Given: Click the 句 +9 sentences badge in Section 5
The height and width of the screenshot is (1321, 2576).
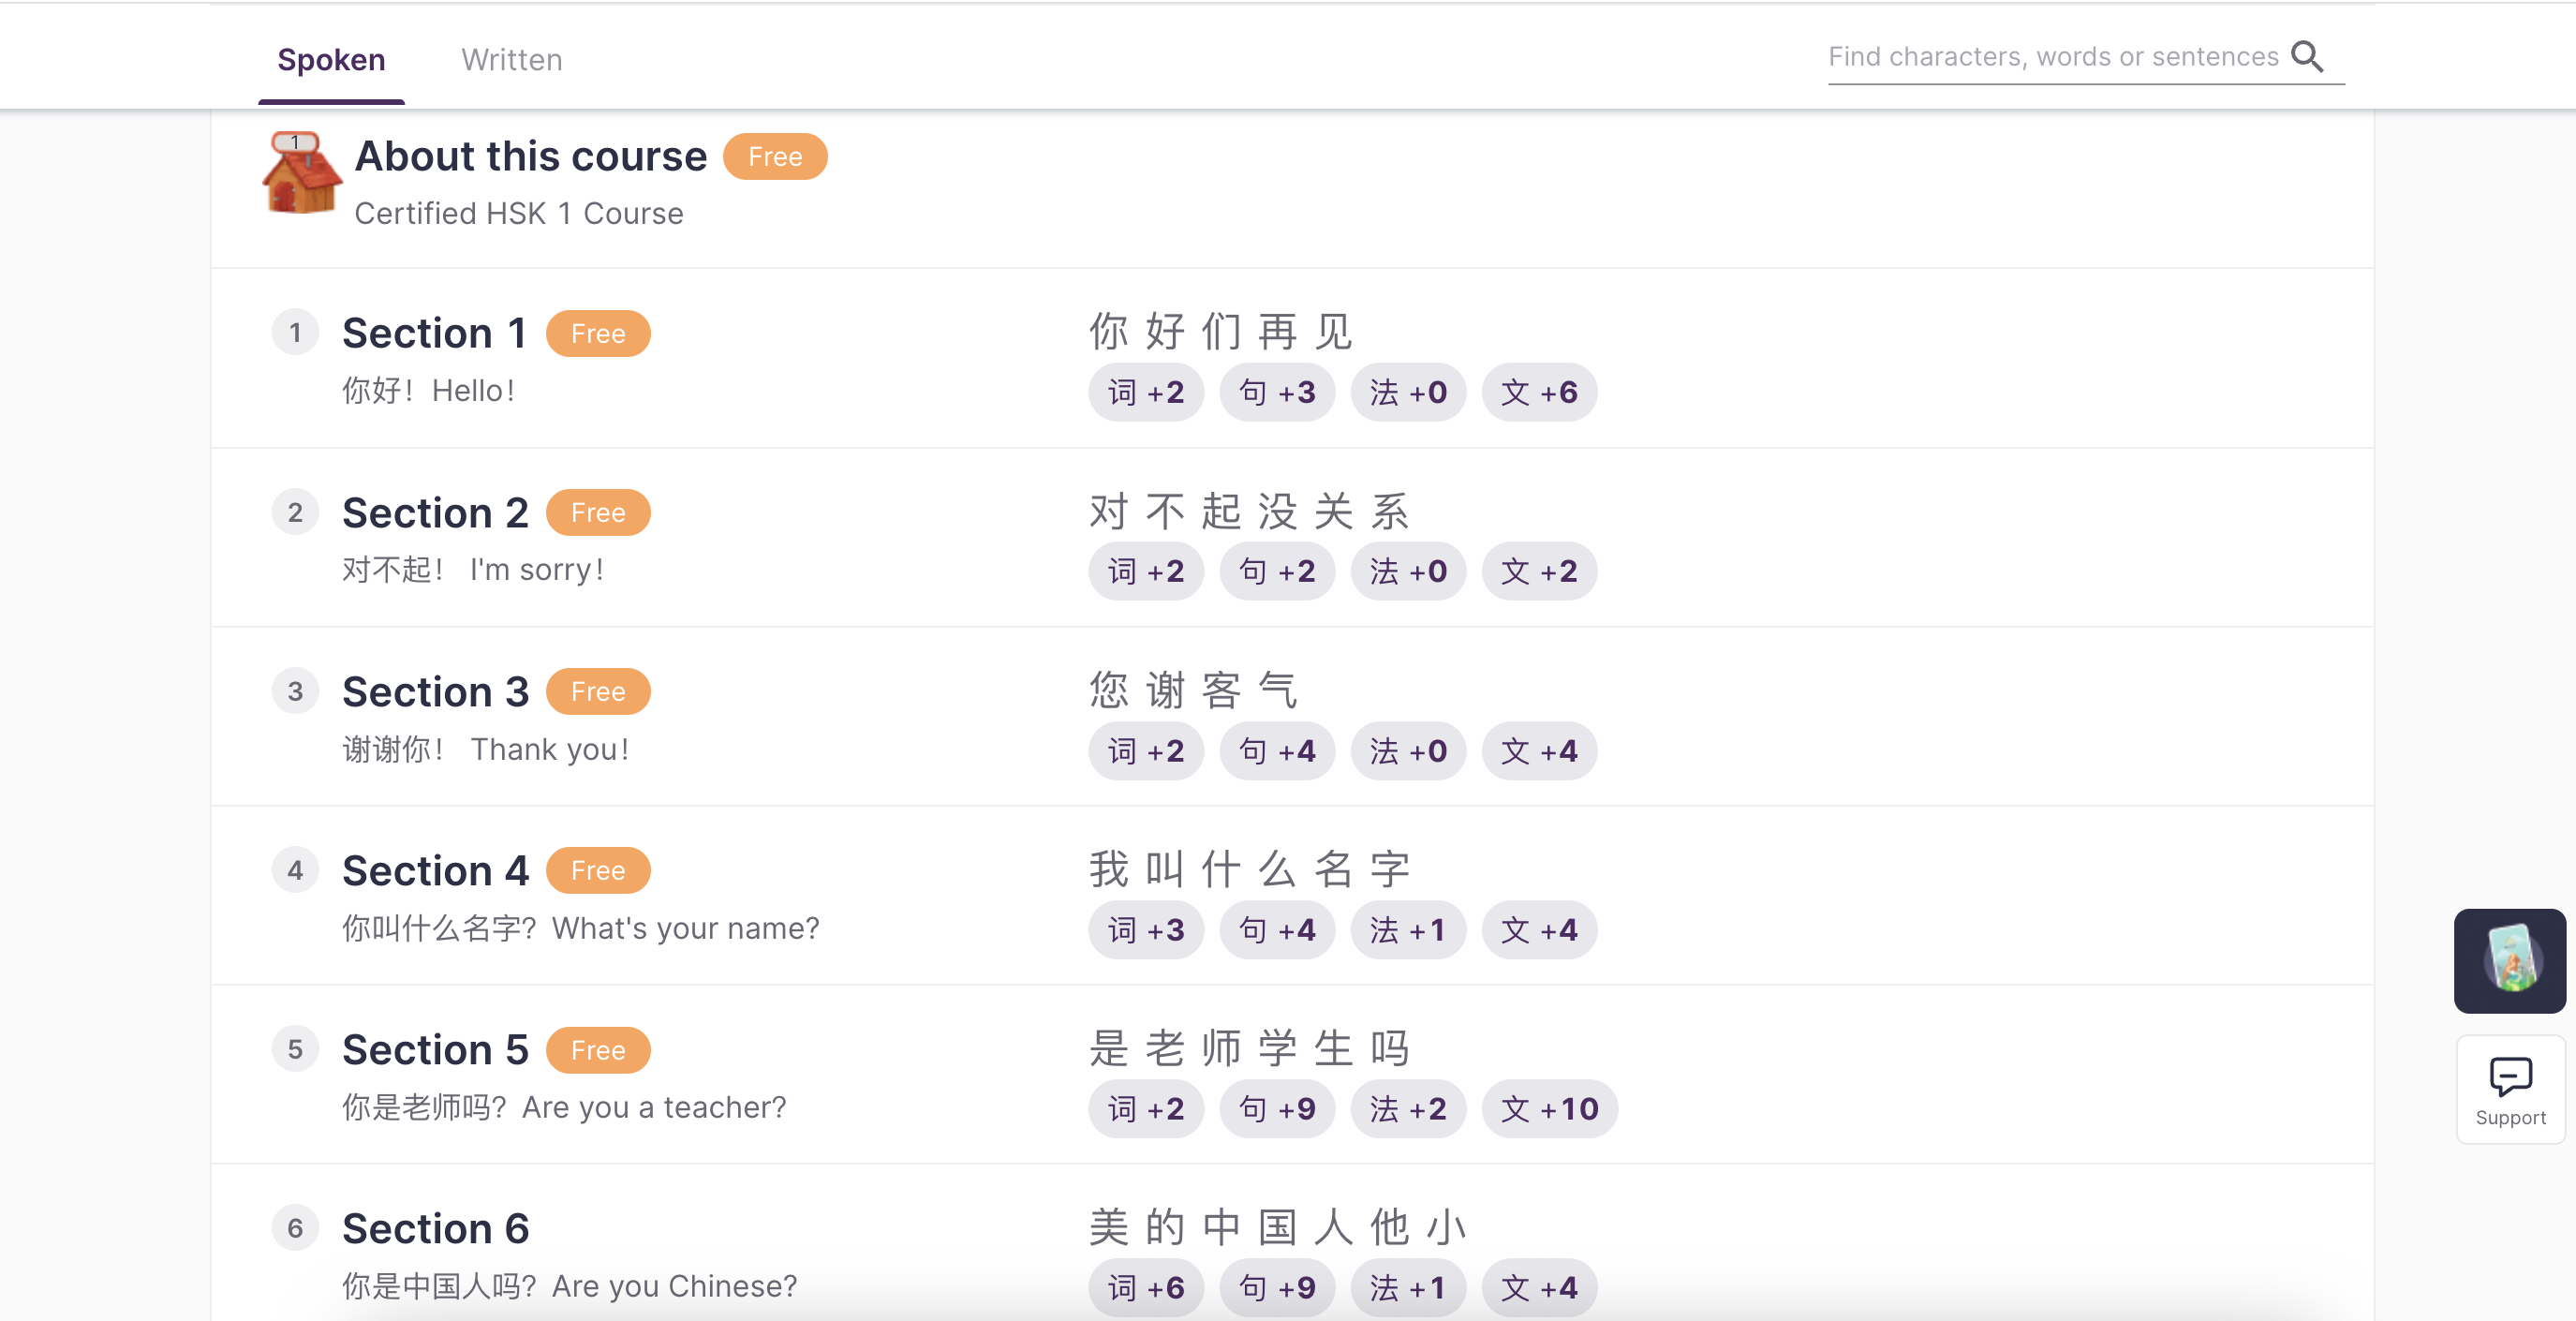Looking at the screenshot, I should tap(1277, 1109).
